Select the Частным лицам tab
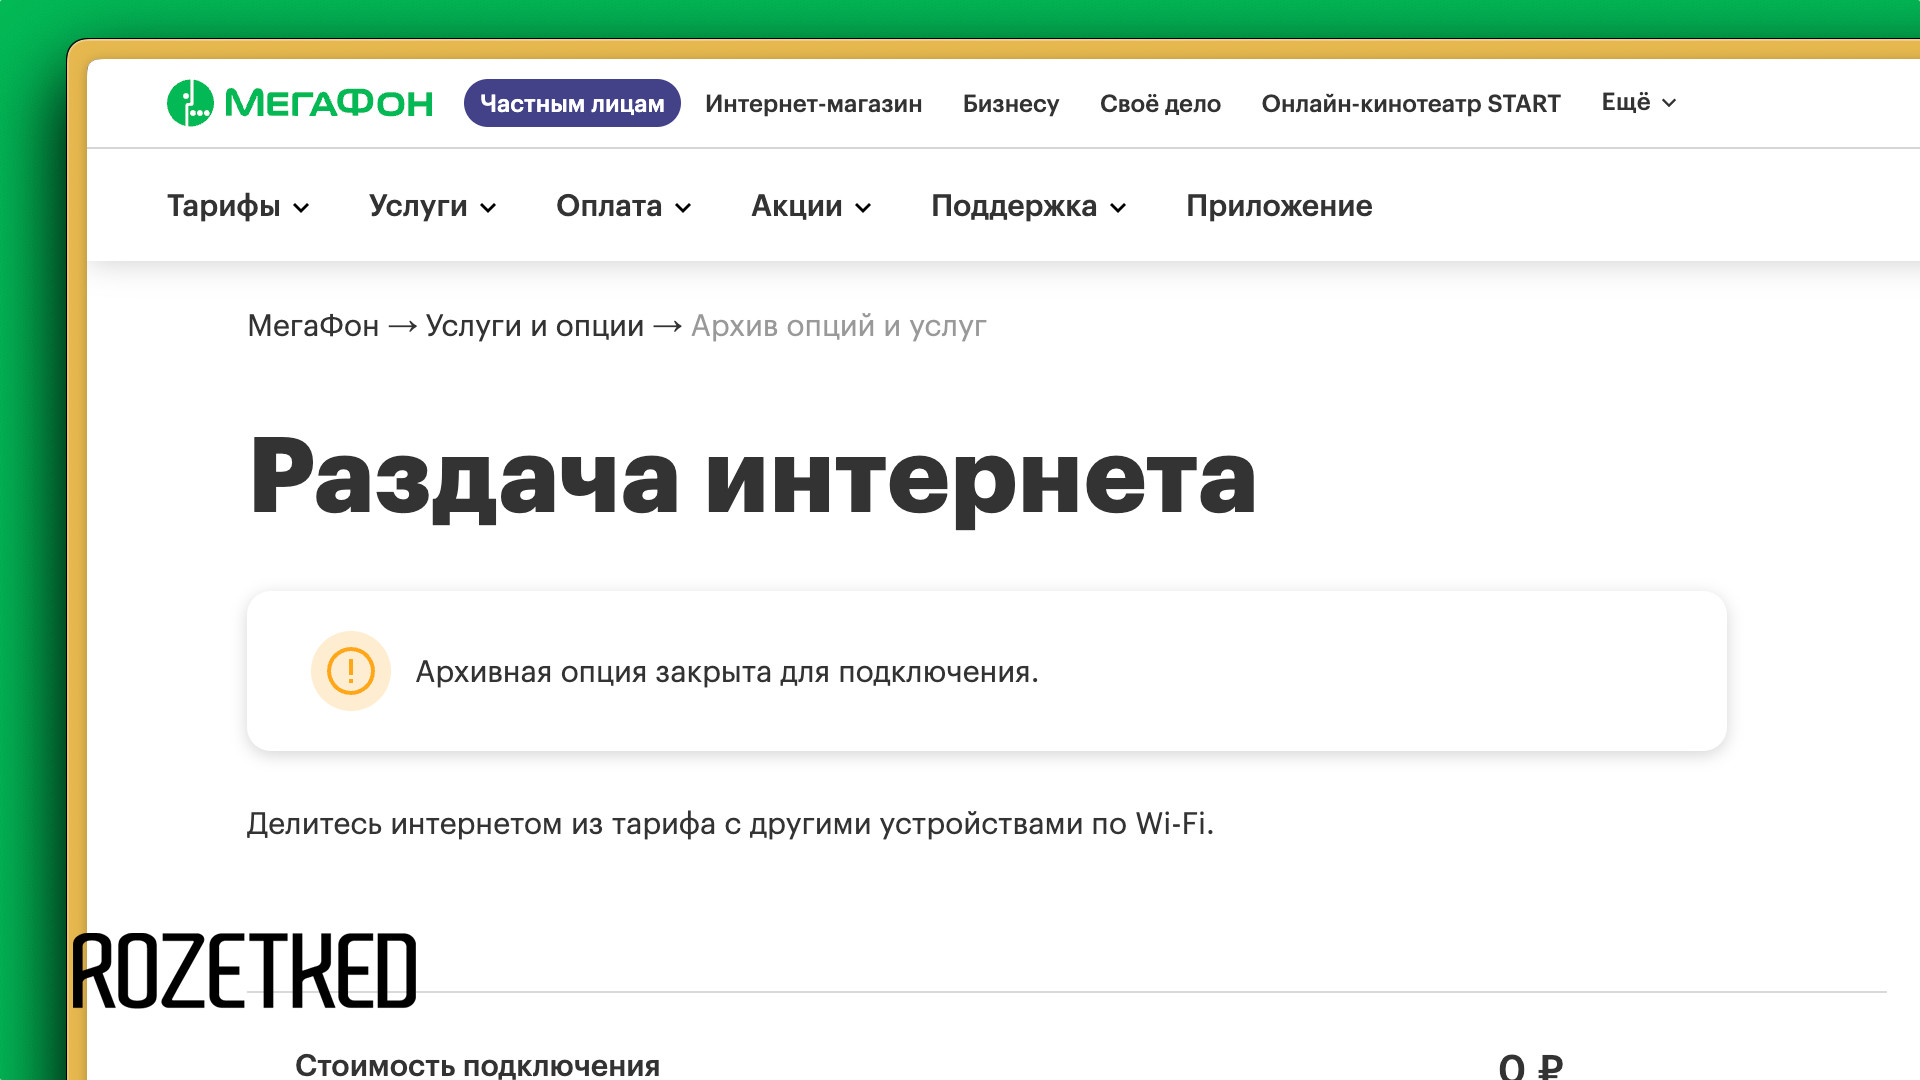1920x1080 pixels. point(572,103)
